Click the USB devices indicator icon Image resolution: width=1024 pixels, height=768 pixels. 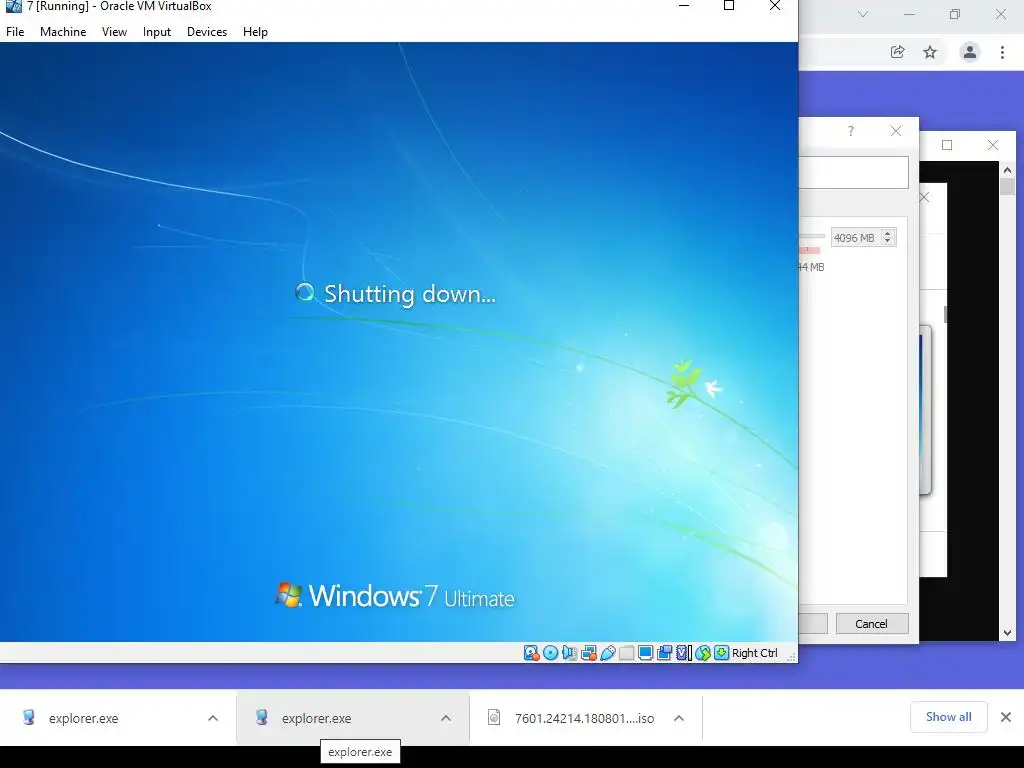pos(607,652)
